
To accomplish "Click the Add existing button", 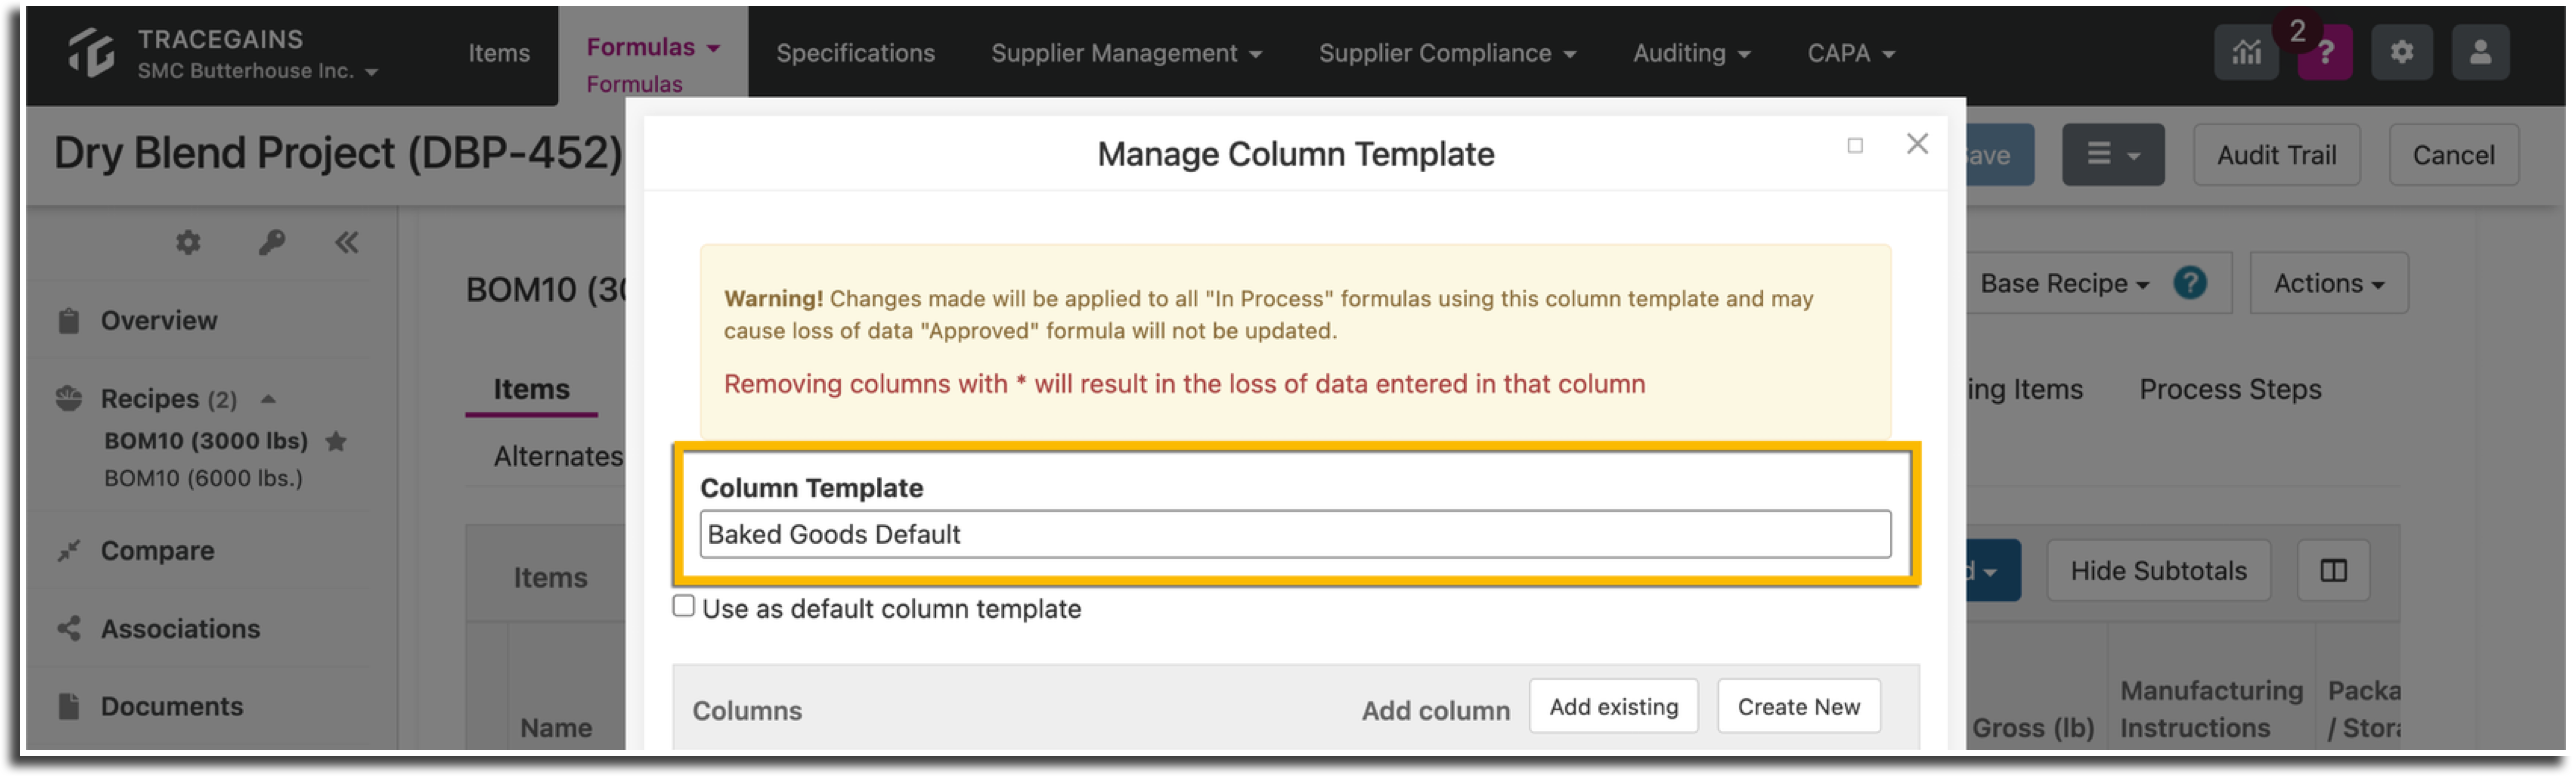I will tap(1613, 707).
